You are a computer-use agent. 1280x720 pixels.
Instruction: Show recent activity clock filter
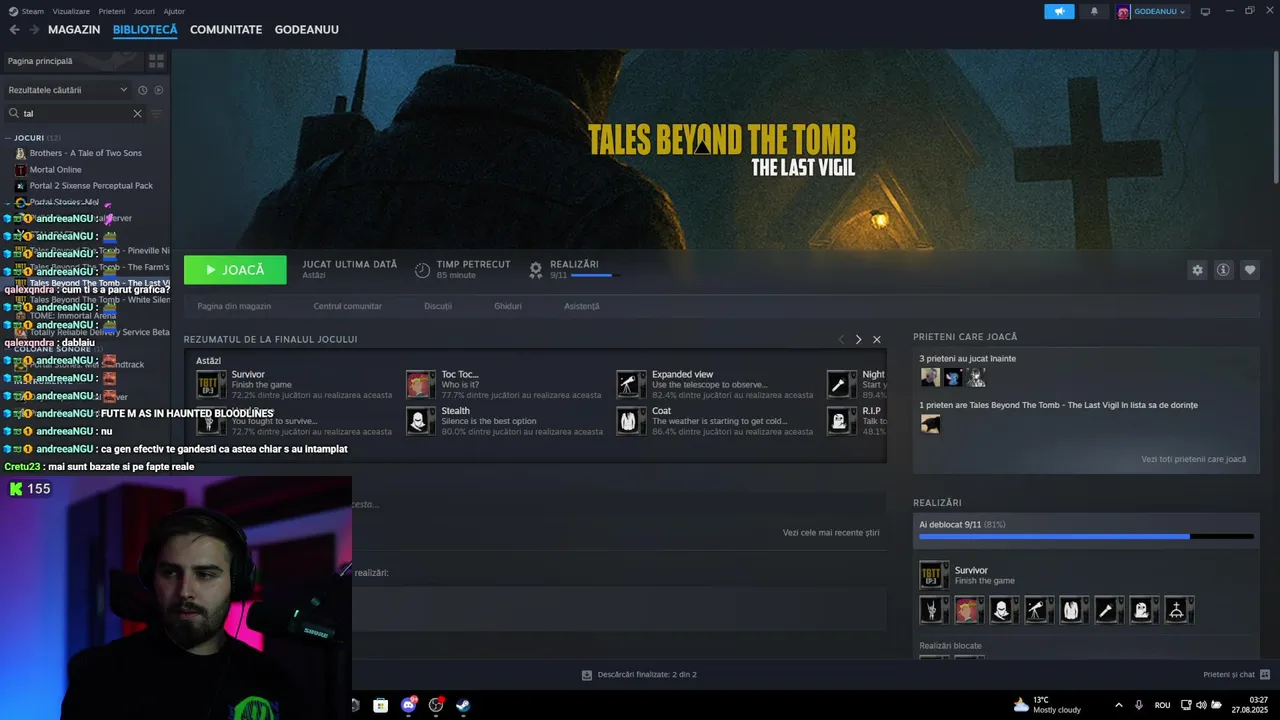point(142,90)
